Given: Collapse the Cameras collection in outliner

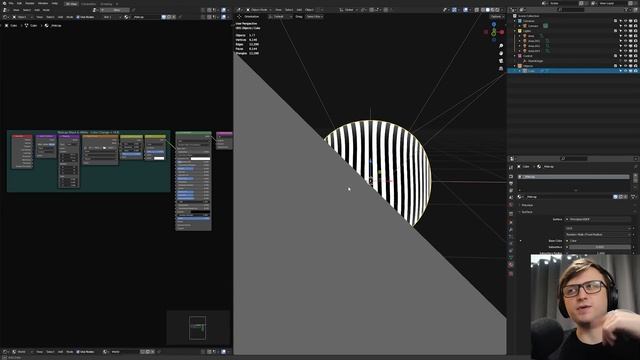Looking at the screenshot, I should [515, 21].
